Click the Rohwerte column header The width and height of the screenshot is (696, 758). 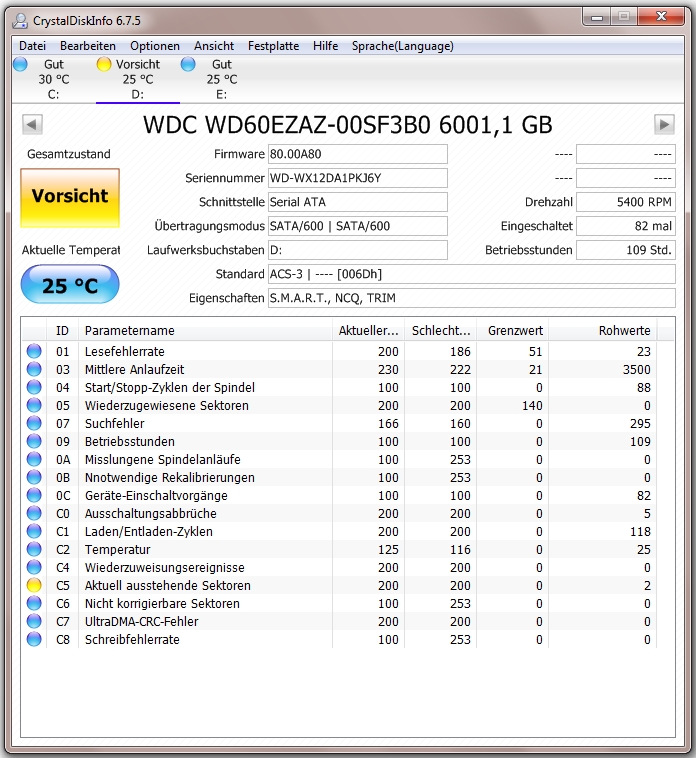tap(603, 331)
